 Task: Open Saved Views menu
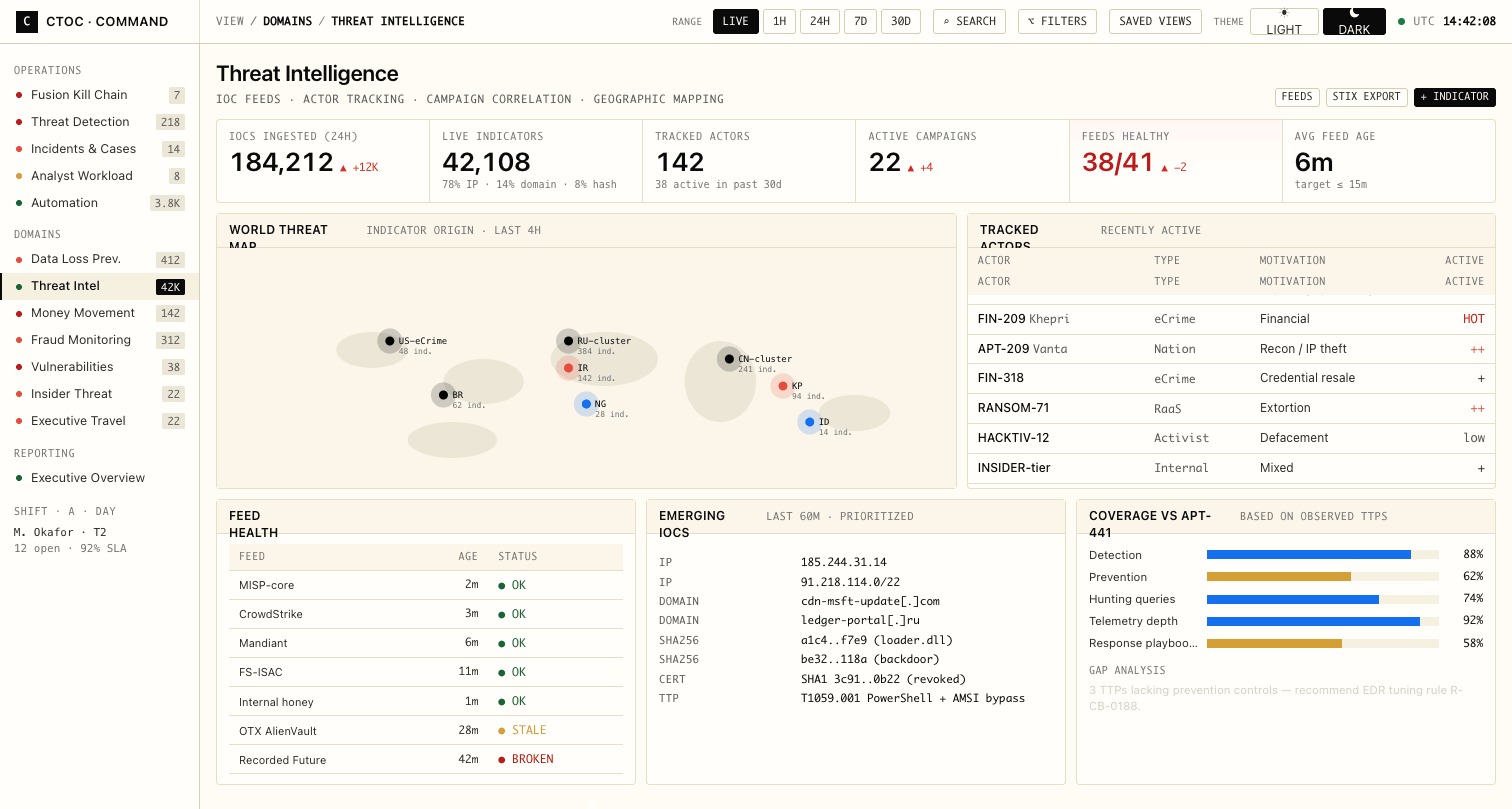[x=1155, y=21]
